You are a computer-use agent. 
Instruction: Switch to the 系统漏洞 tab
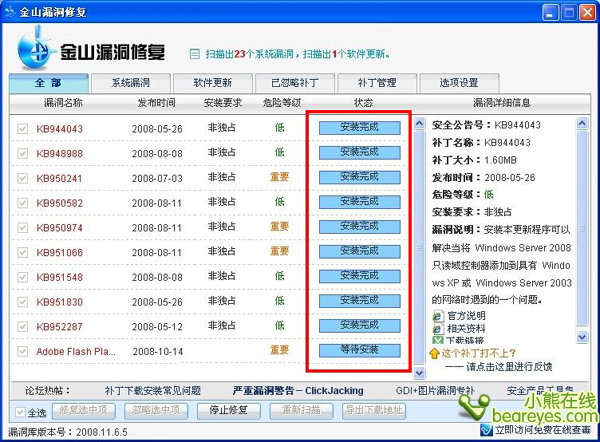pyautogui.click(x=130, y=83)
